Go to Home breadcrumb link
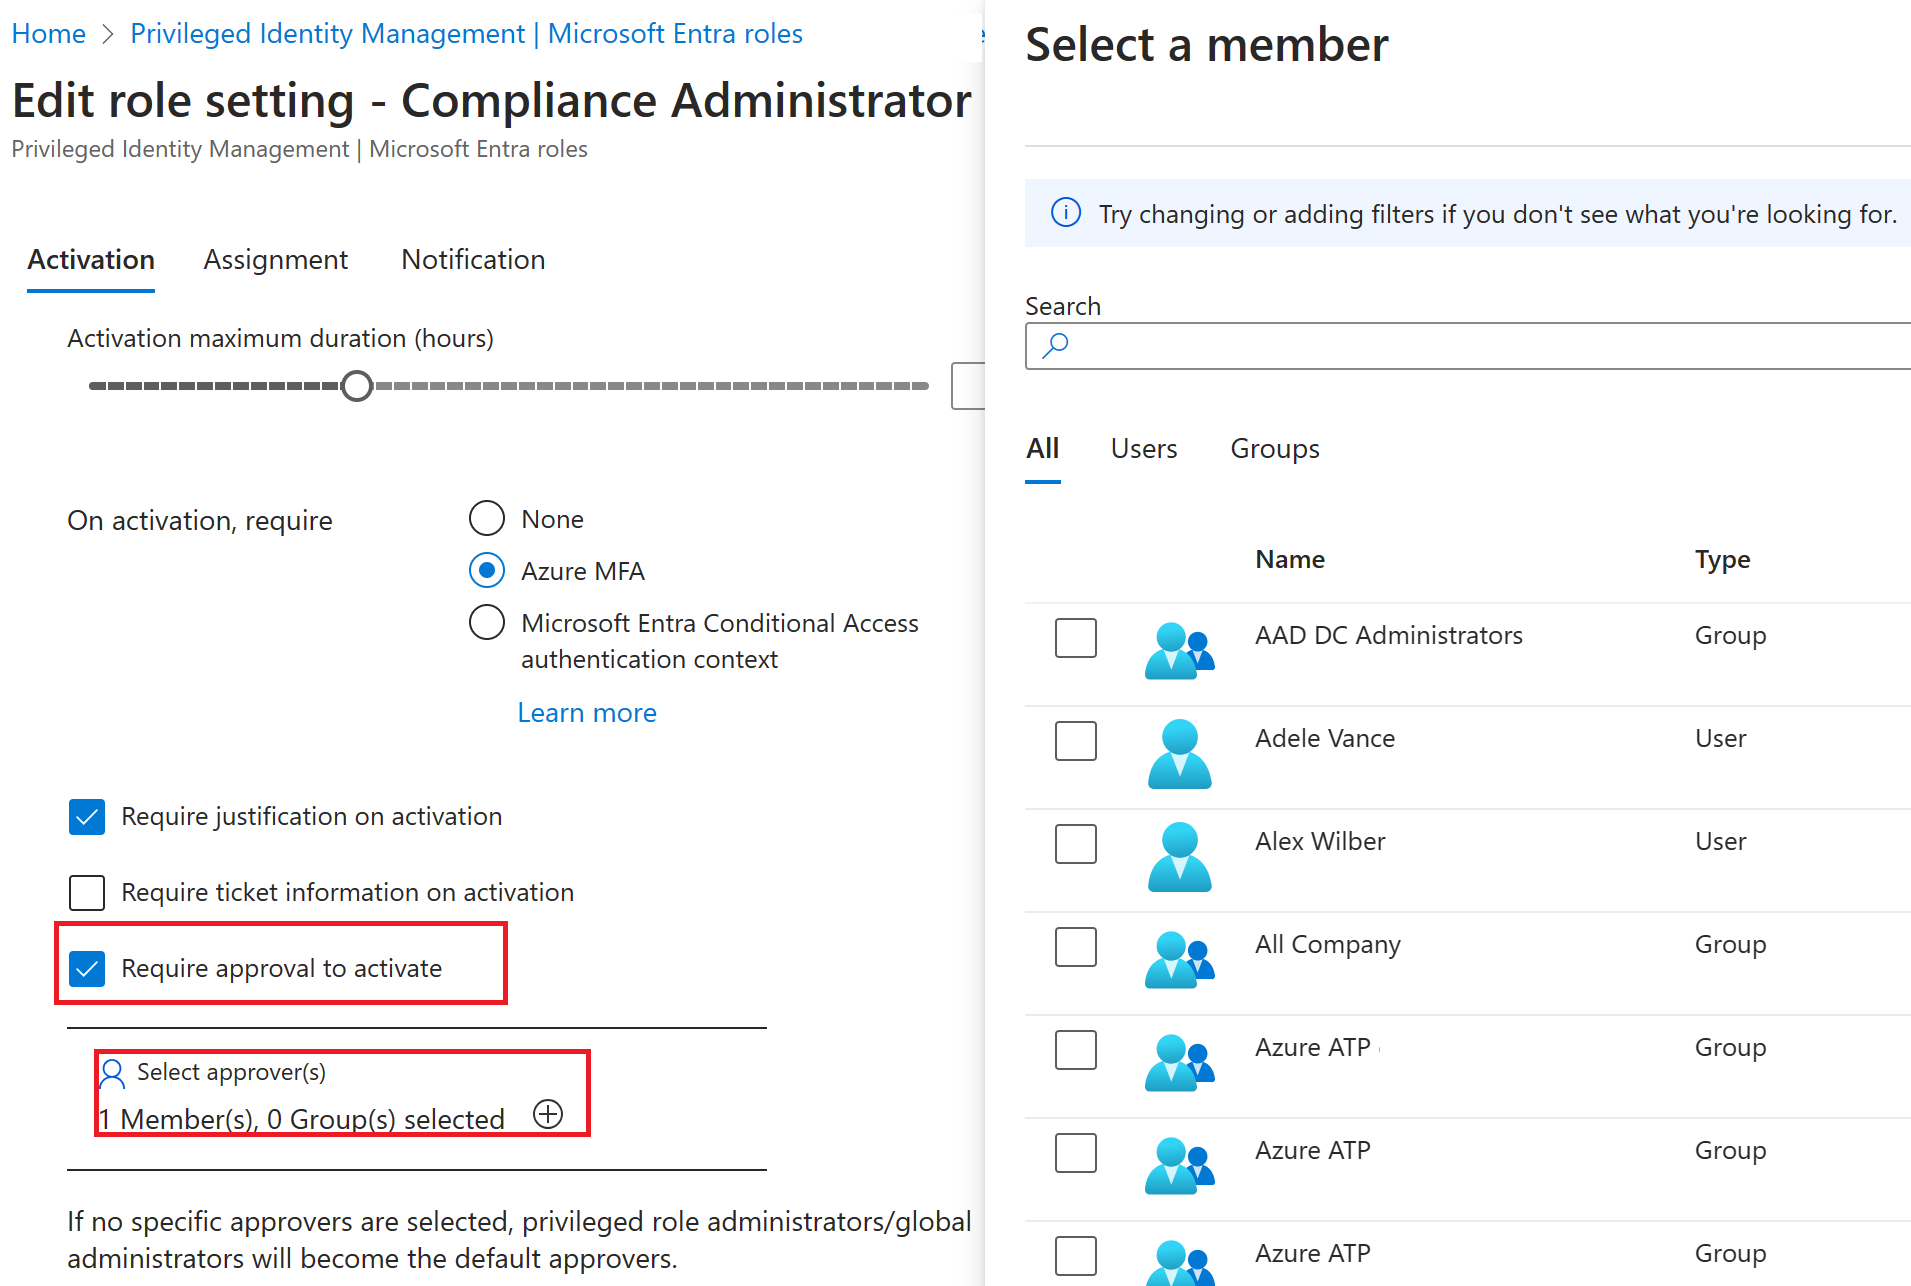Screen dimensions: 1911x1286 pyautogui.click(x=48, y=34)
